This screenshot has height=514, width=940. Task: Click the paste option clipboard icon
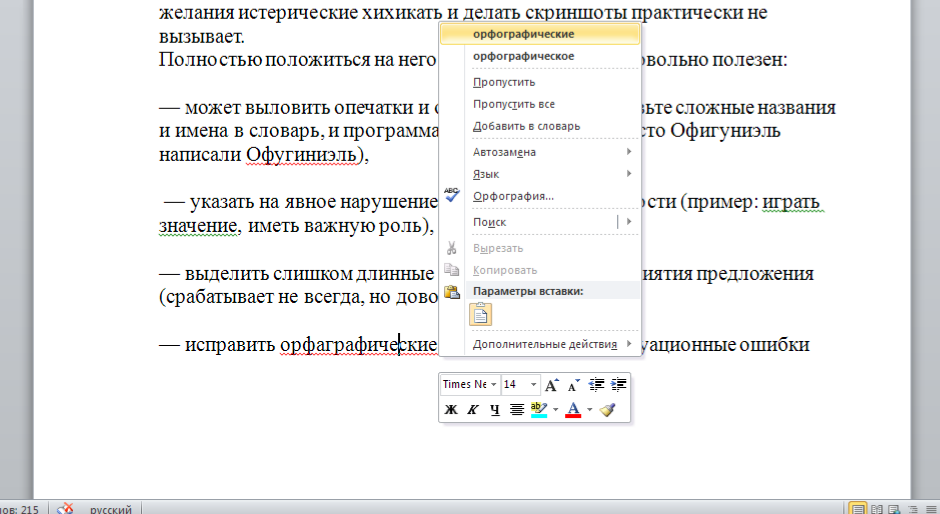point(481,315)
